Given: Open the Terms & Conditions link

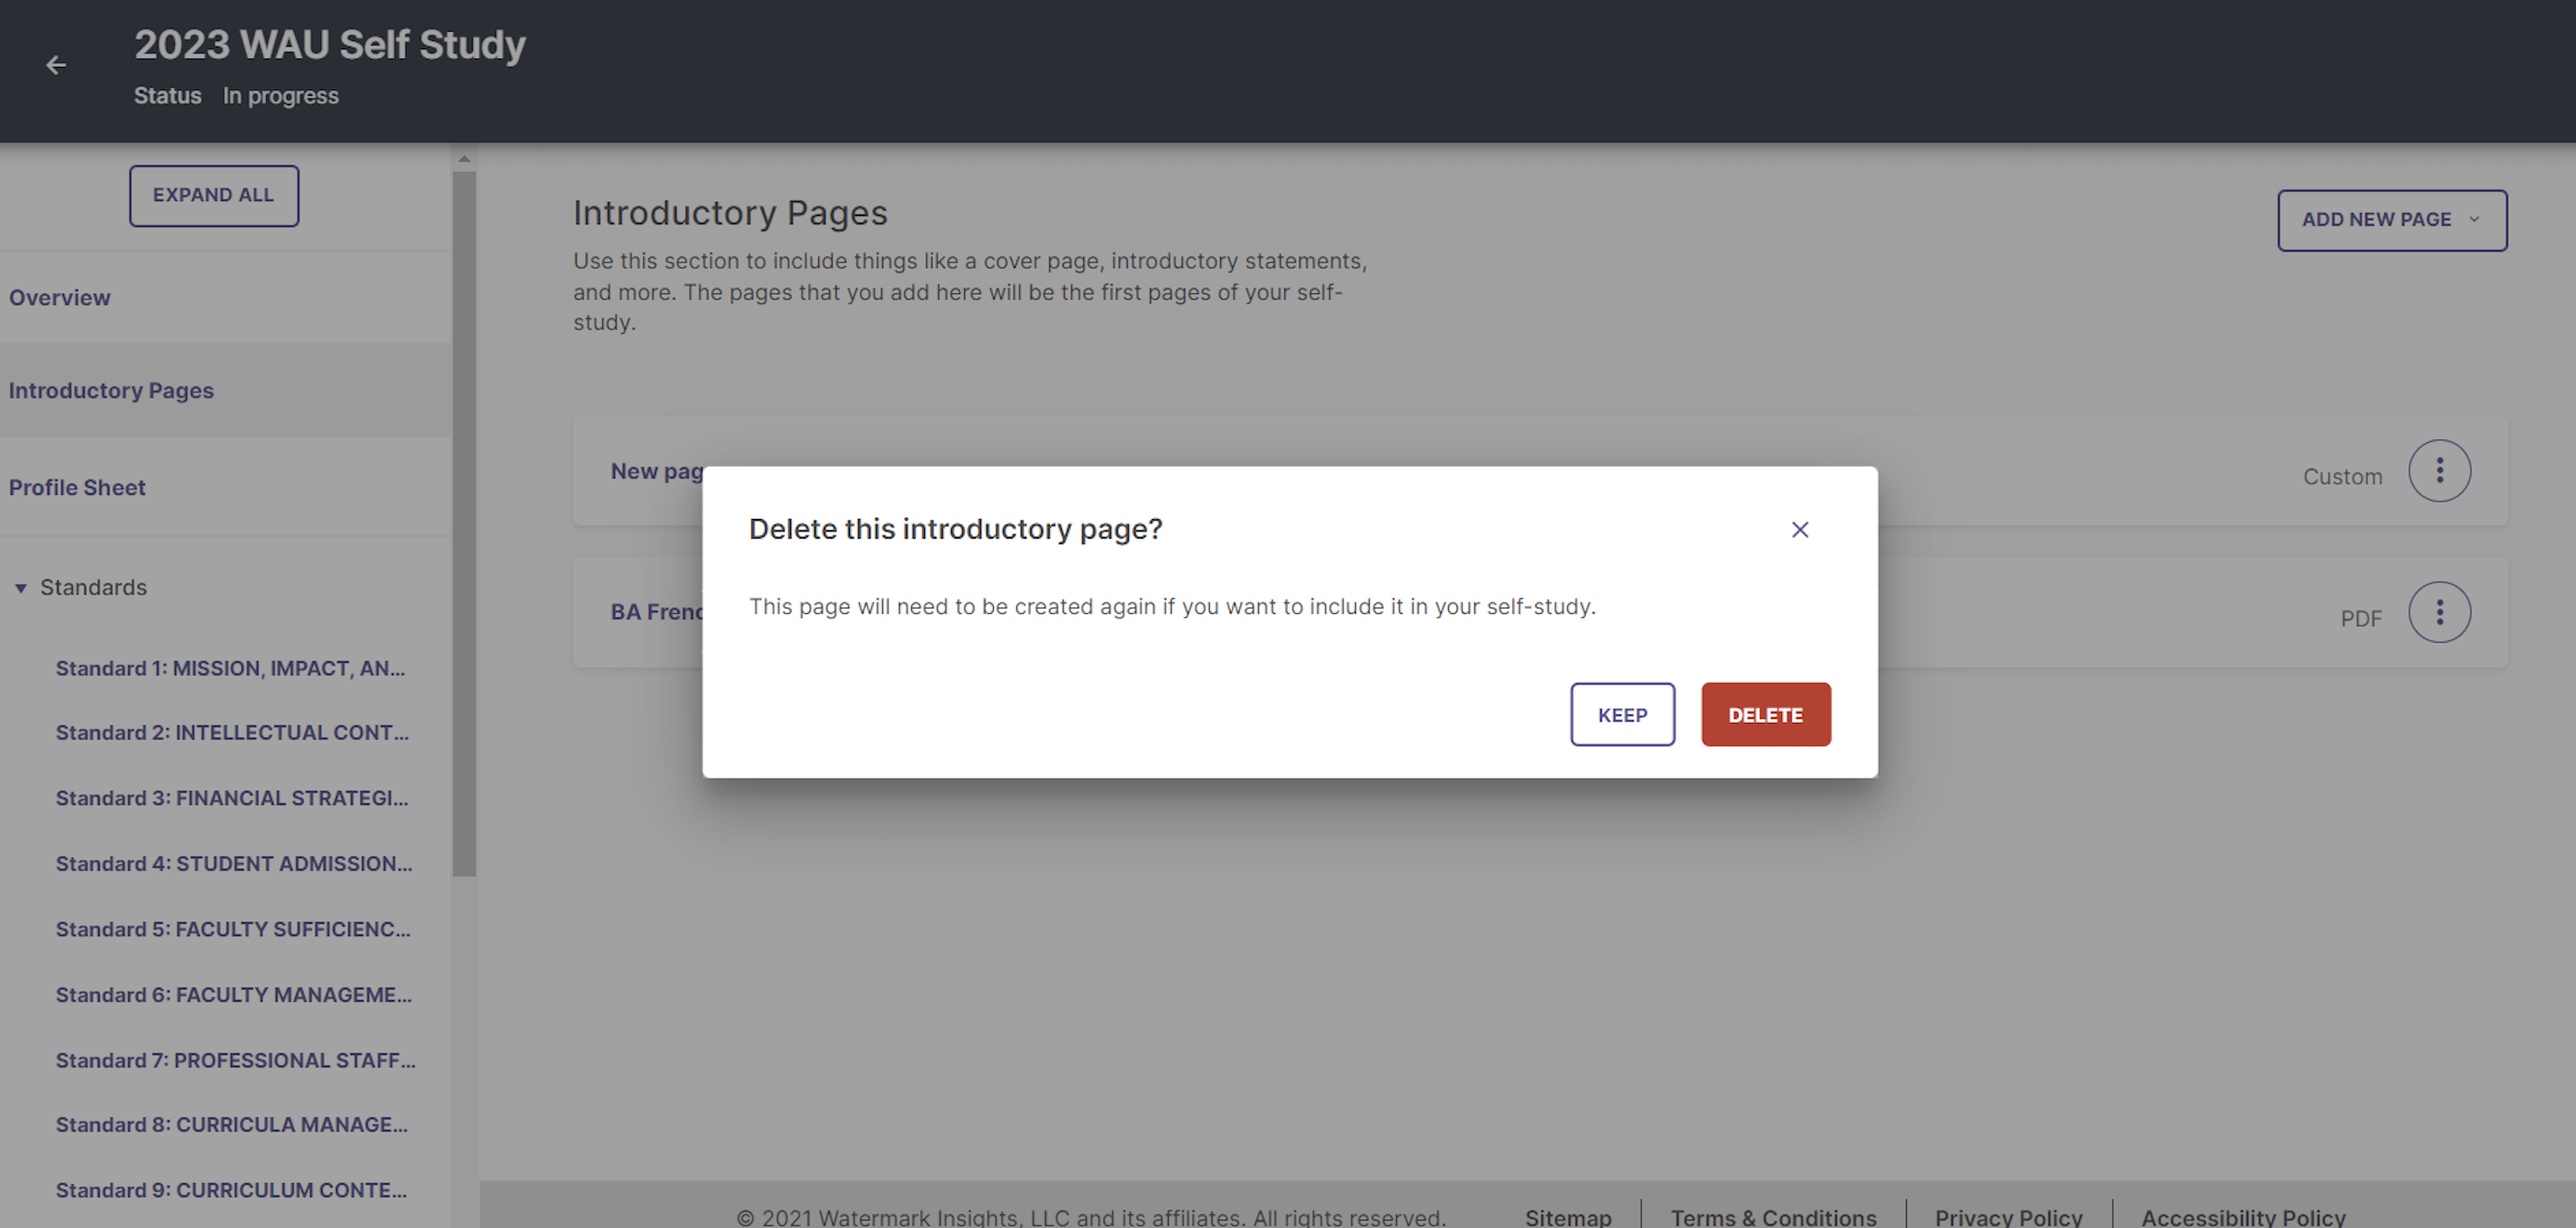Looking at the screenshot, I should click(x=1773, y=1217).
